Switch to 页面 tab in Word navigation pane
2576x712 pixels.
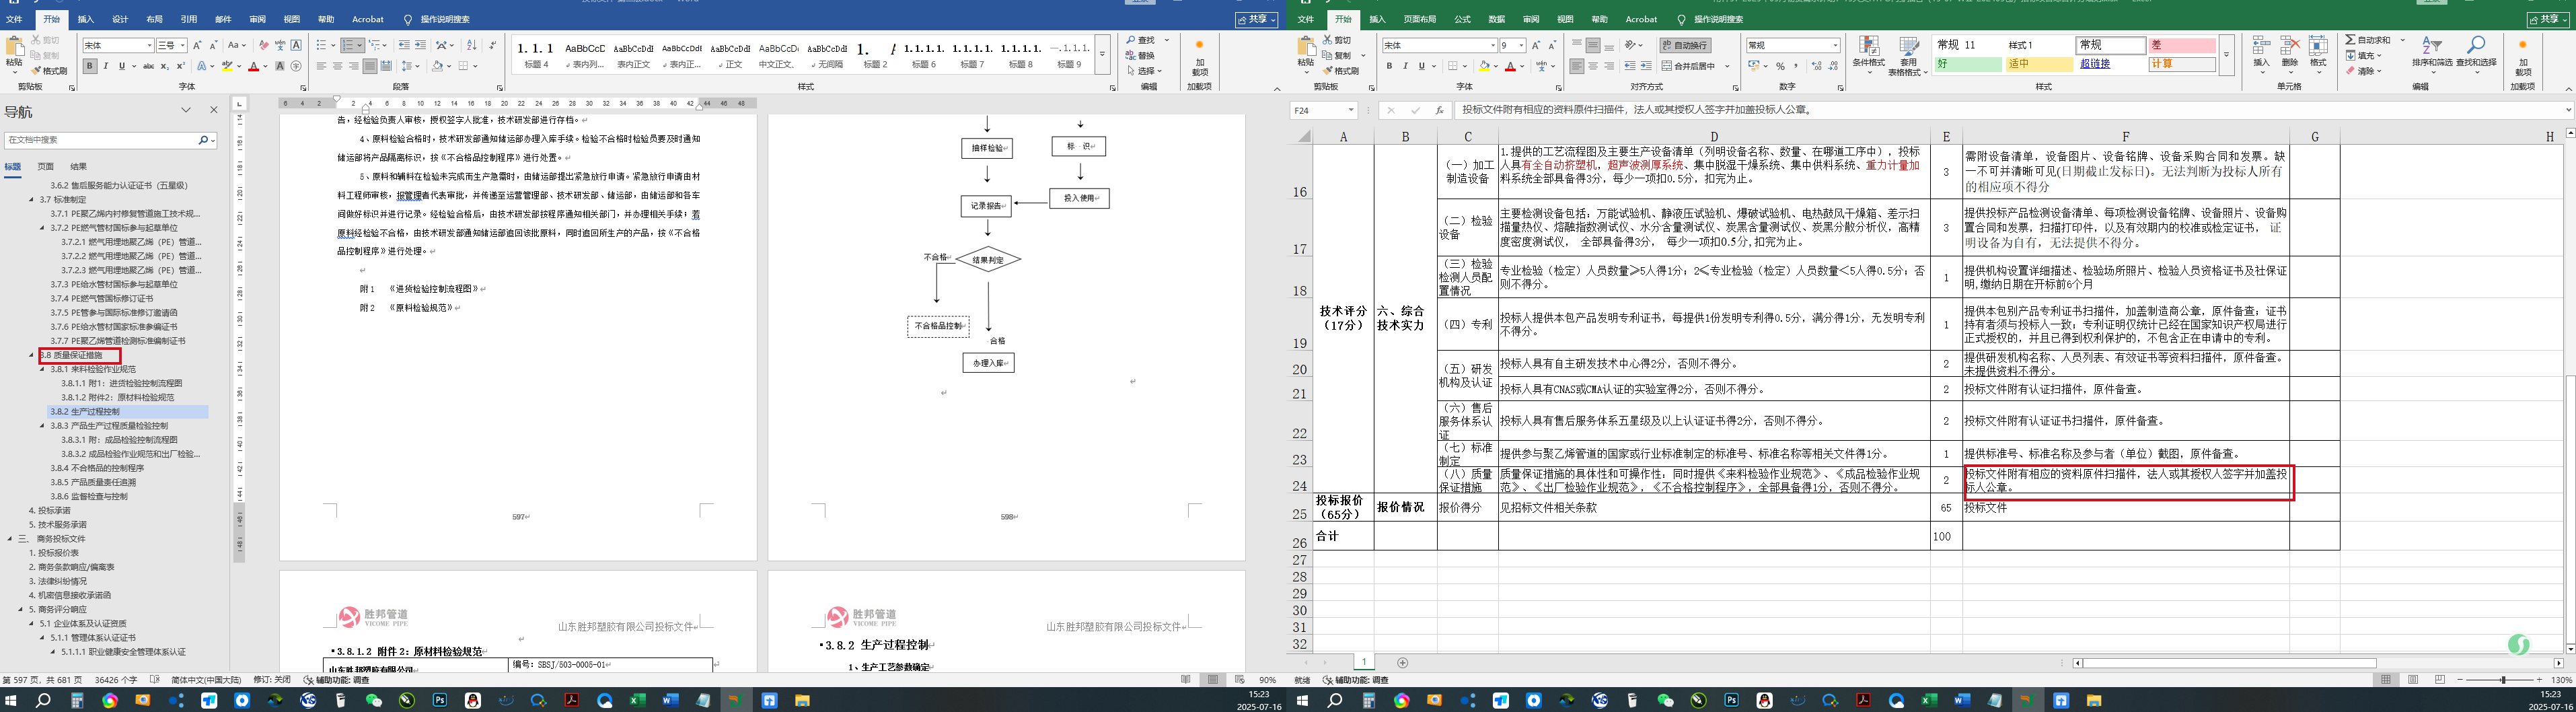point(46,166)
